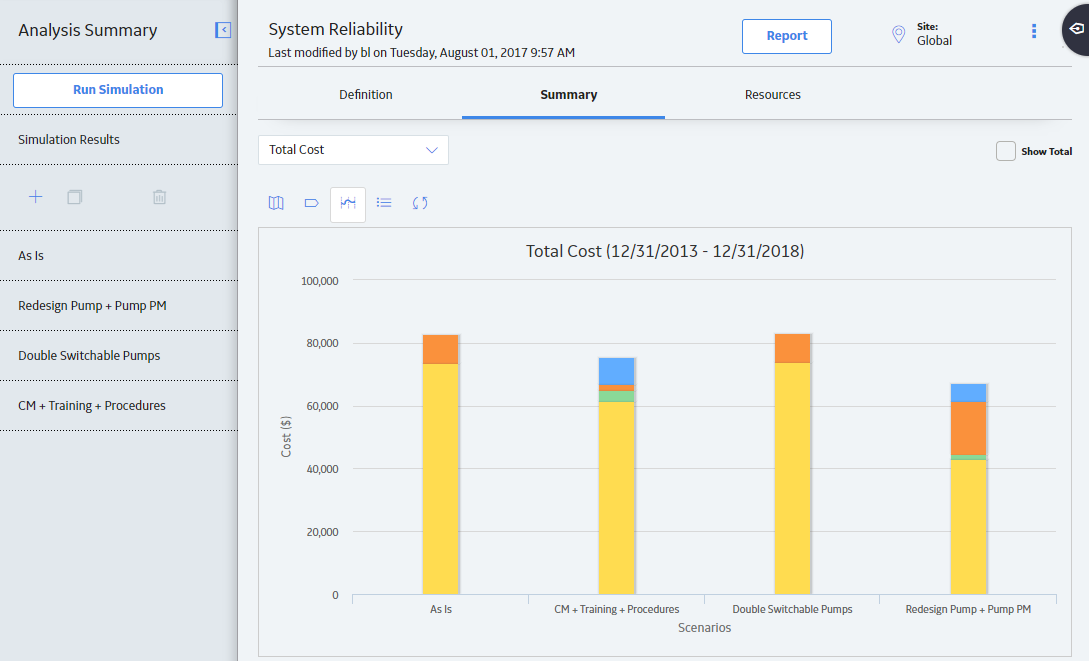This screenshot has height=661, width=1089.
Task: Open the Resources tab
Action: pyautogui.click(x=772, y=94)
